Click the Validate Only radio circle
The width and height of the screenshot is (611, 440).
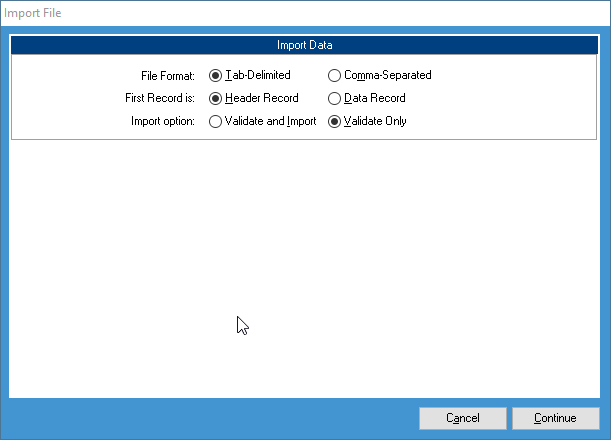pos(335,121)
